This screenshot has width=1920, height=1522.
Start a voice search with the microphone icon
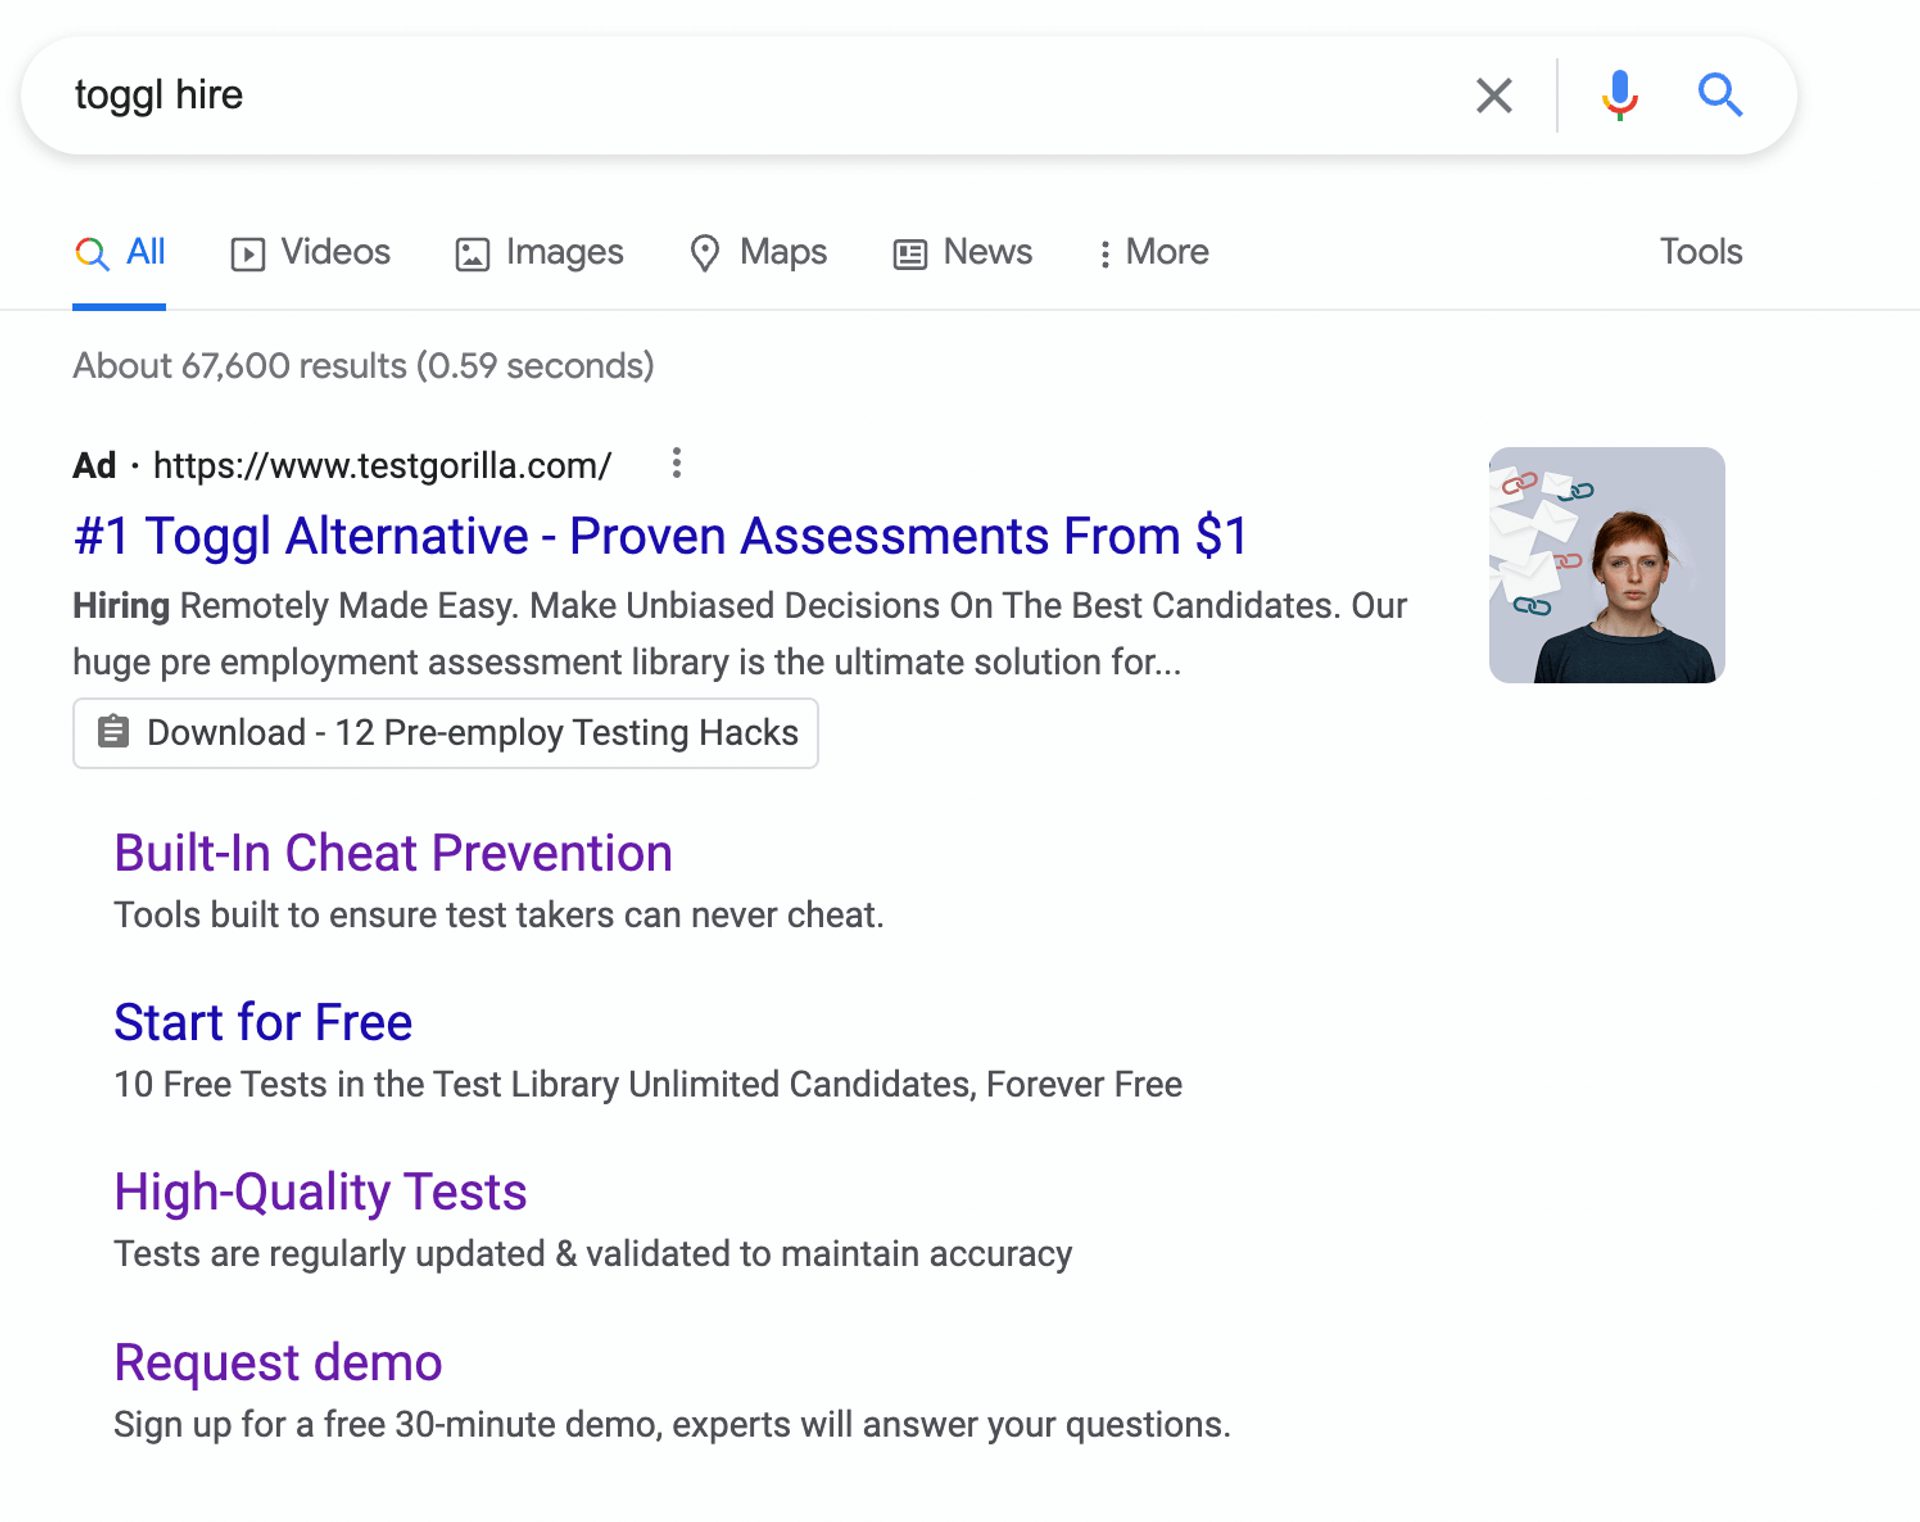click(1618, 95)
